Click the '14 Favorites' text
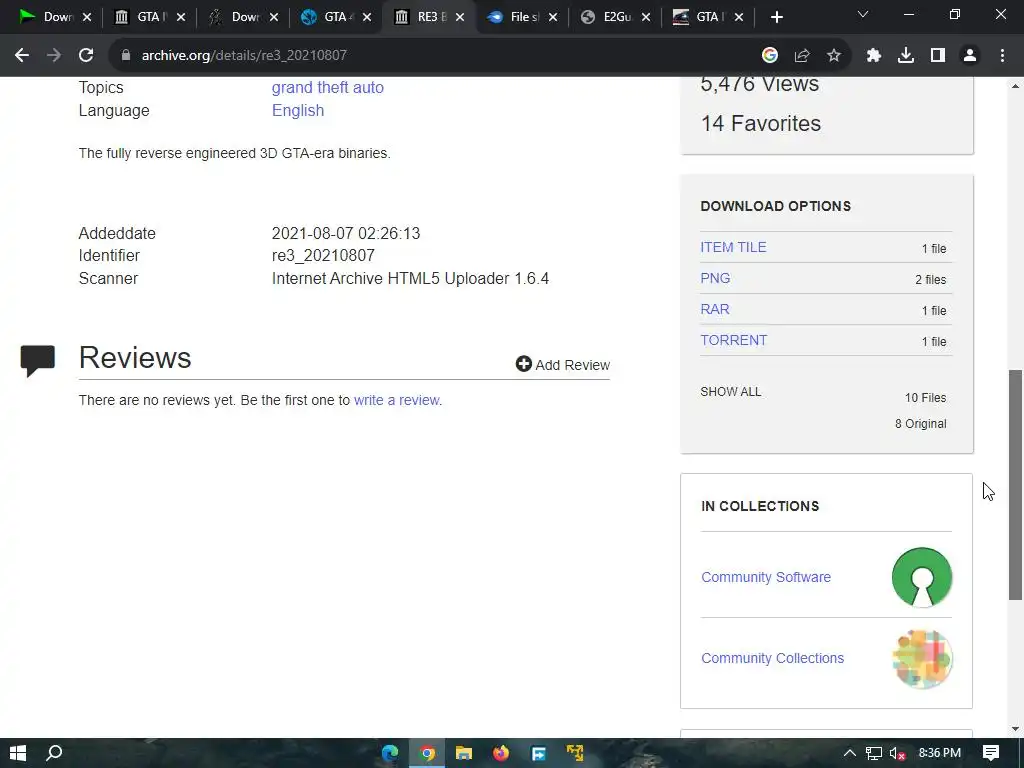 click(761, 123)
